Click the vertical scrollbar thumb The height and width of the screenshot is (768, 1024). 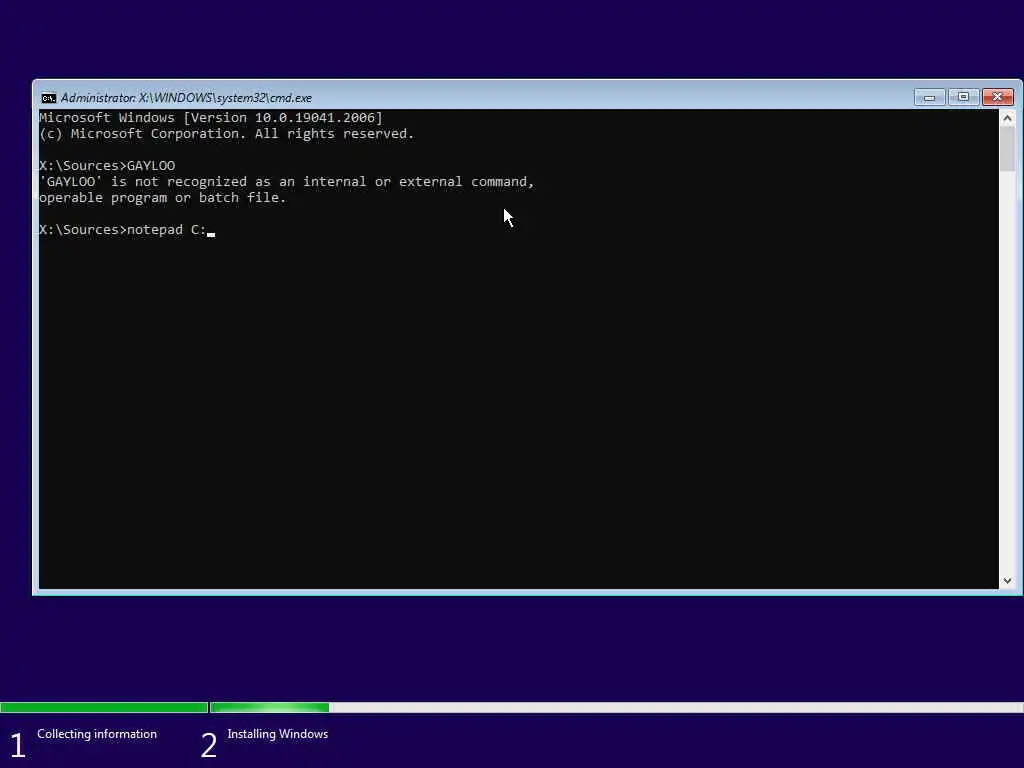1007,149
